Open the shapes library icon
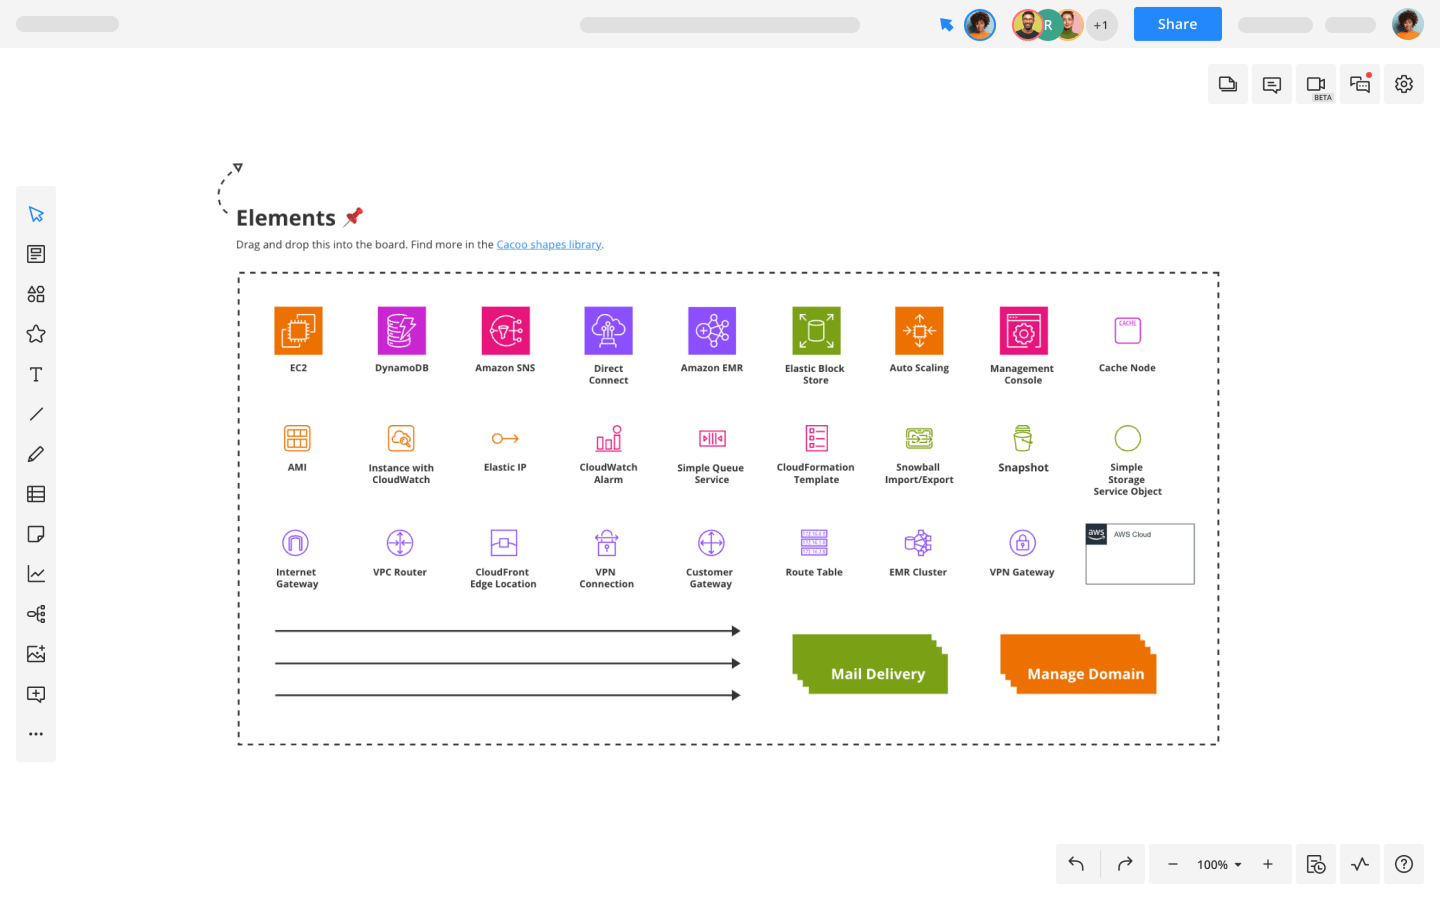This screenshot has height=900, width=1440. click(x=36, y=294)
